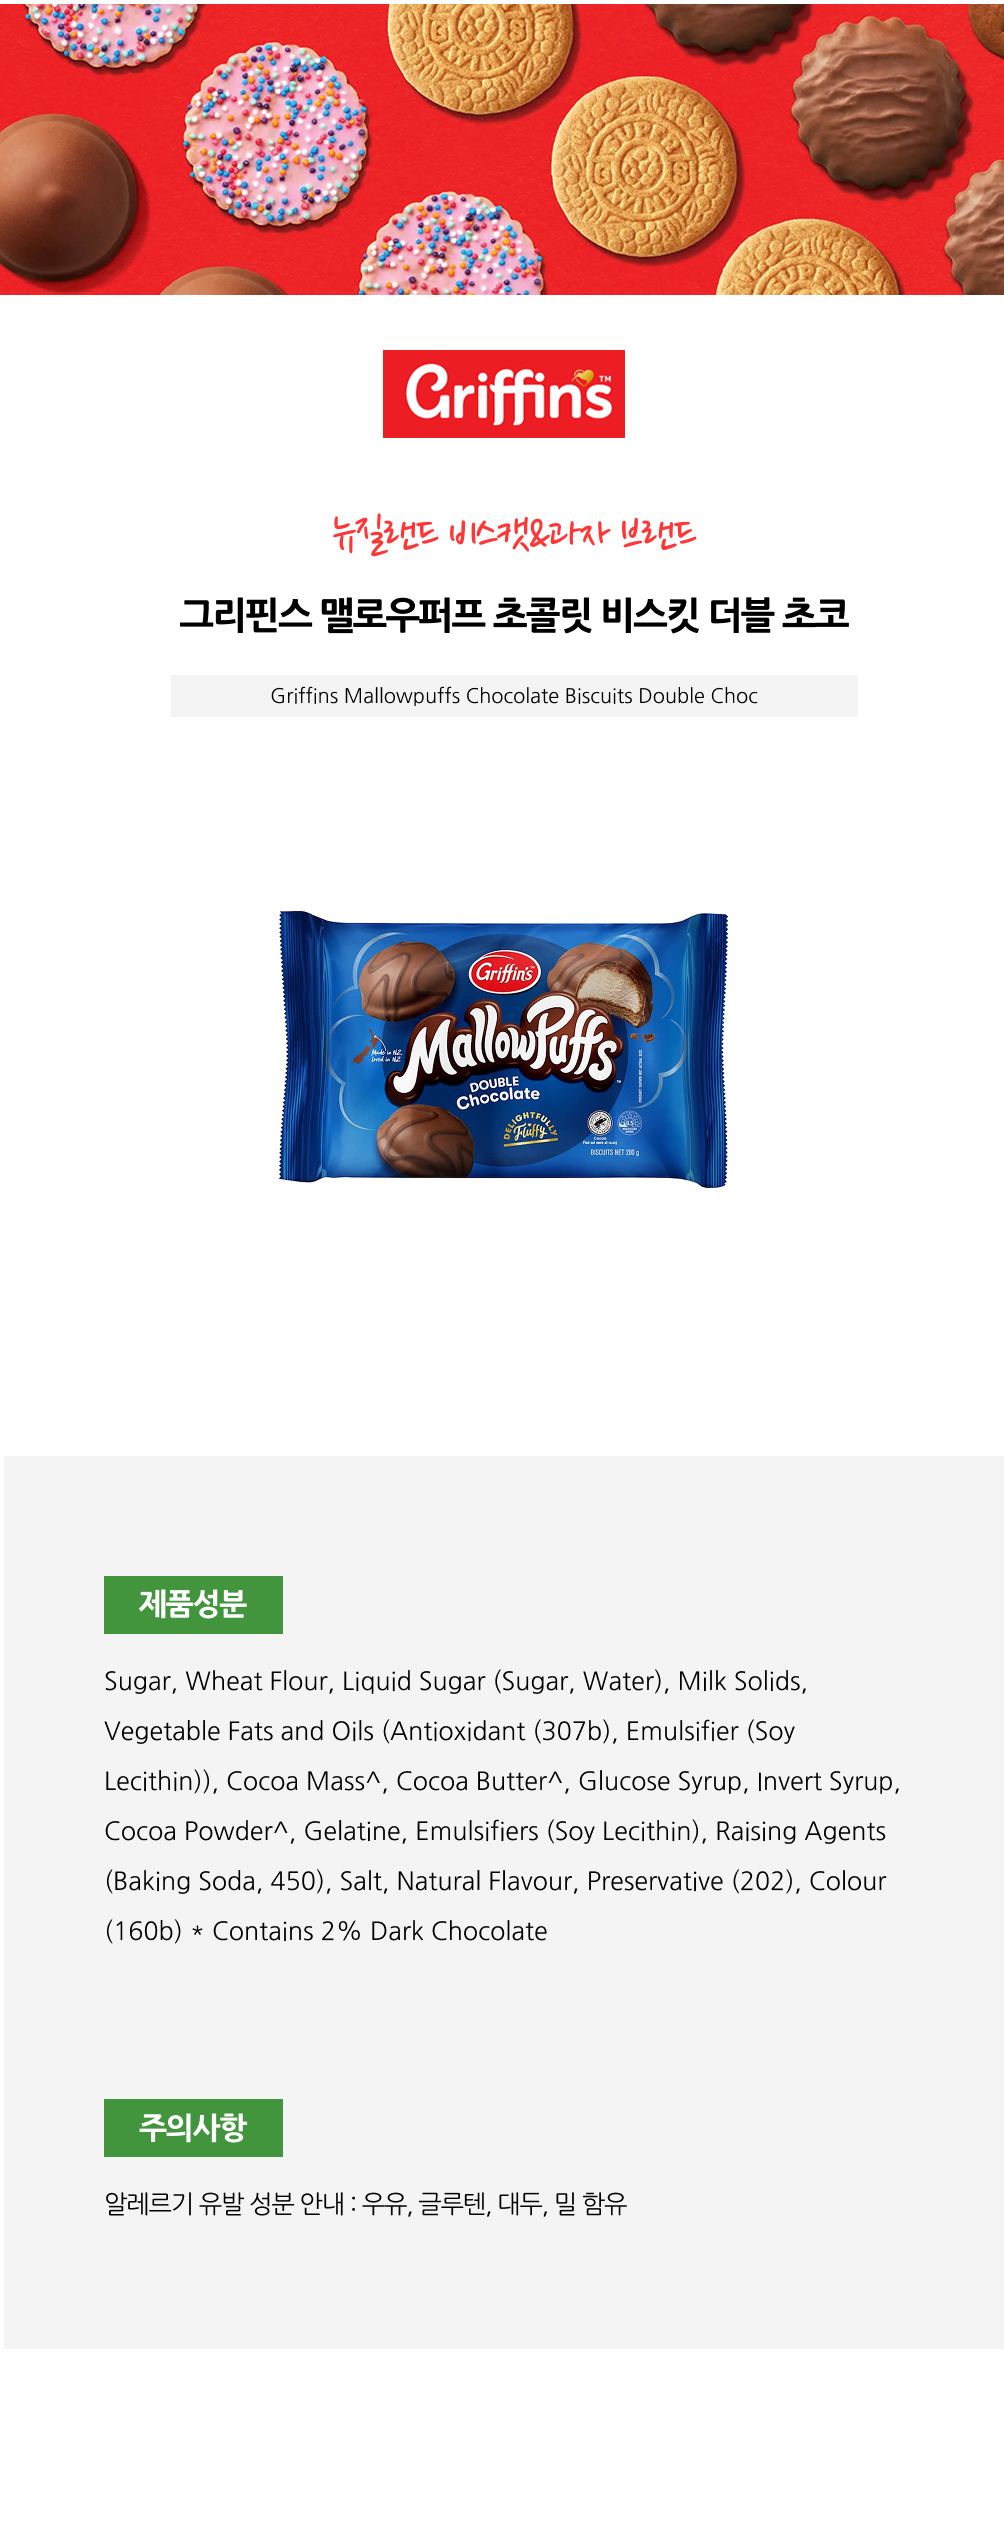Click the red Griffin's logo
Image resolution: width=1004 pixels, height=2522 pixels.
504,394
